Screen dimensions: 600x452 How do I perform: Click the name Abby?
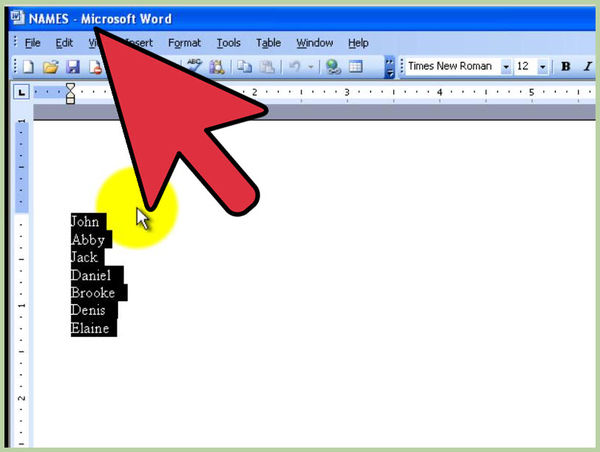tap(88, 240)
